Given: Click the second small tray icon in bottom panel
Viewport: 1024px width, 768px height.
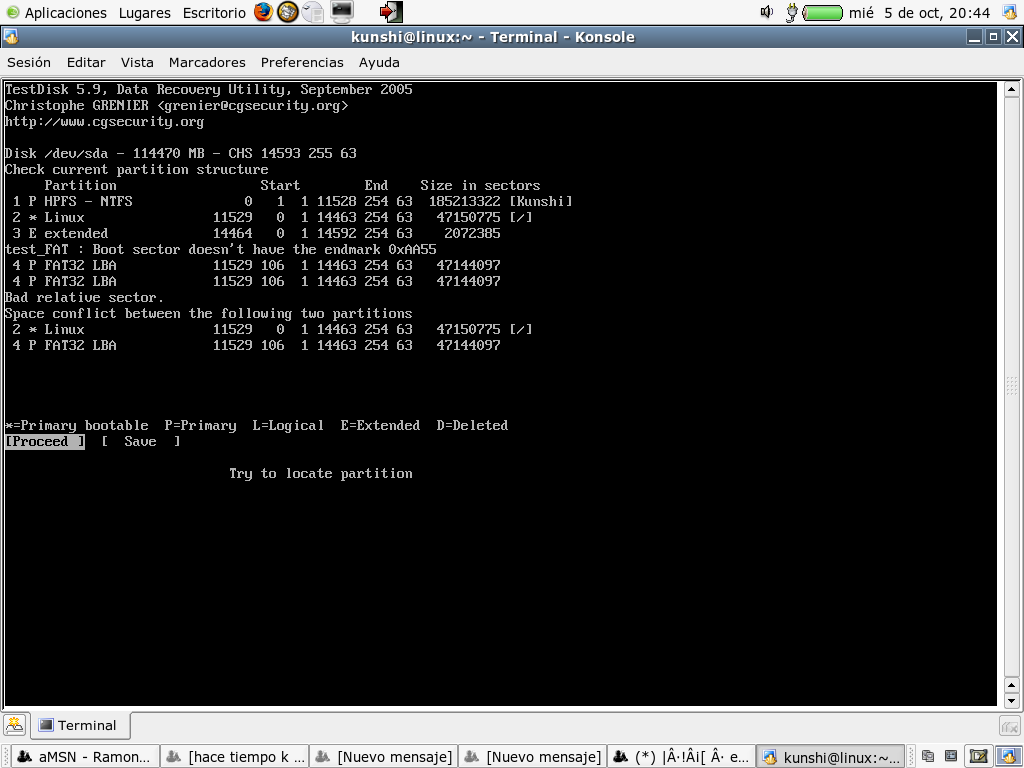Looking at the screenshot, I should (951, 756).
